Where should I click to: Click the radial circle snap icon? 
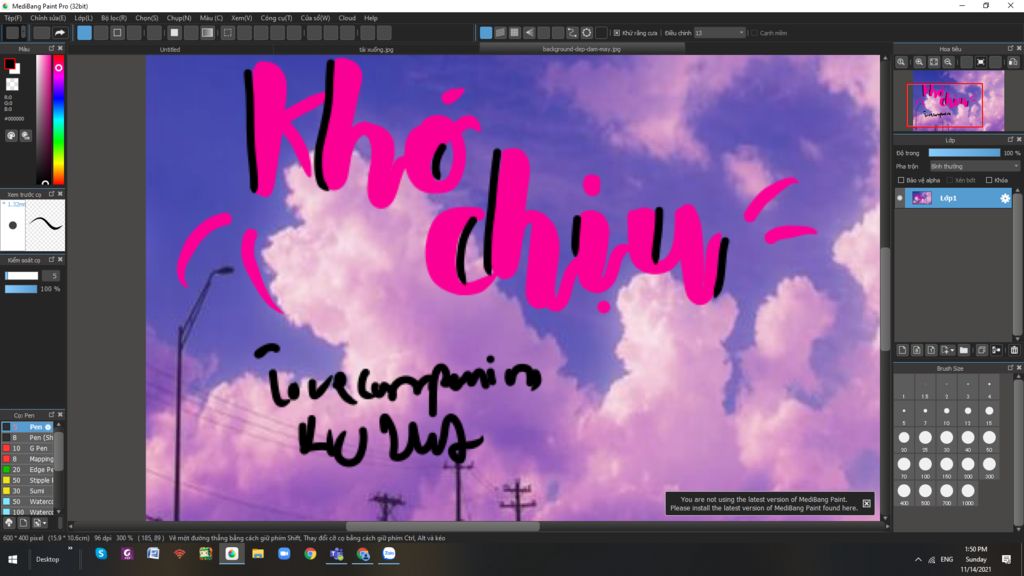click(x=586, y=33)
